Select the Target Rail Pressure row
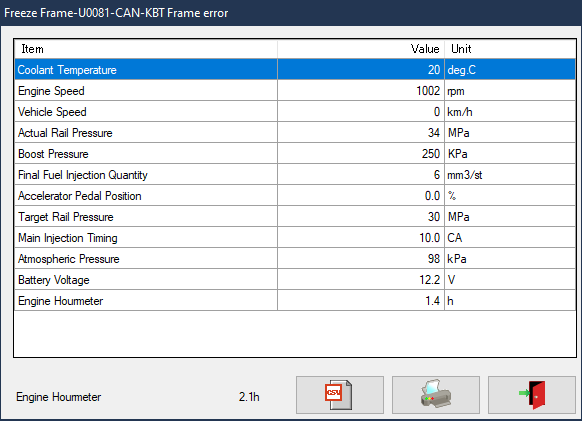This screenshot has width=582, height=421. [295, 216]
